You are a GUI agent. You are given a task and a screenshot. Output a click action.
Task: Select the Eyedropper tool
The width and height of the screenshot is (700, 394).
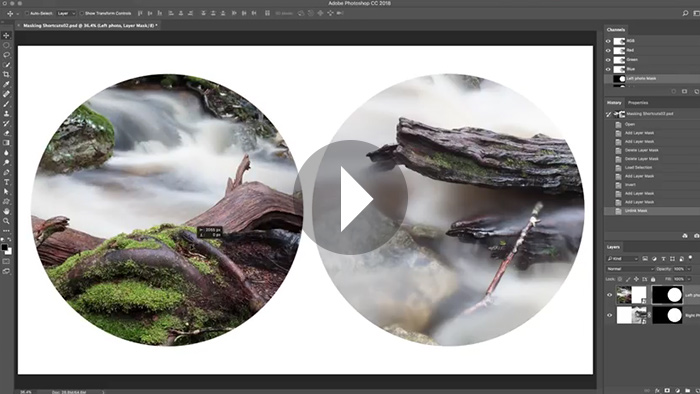6,84
